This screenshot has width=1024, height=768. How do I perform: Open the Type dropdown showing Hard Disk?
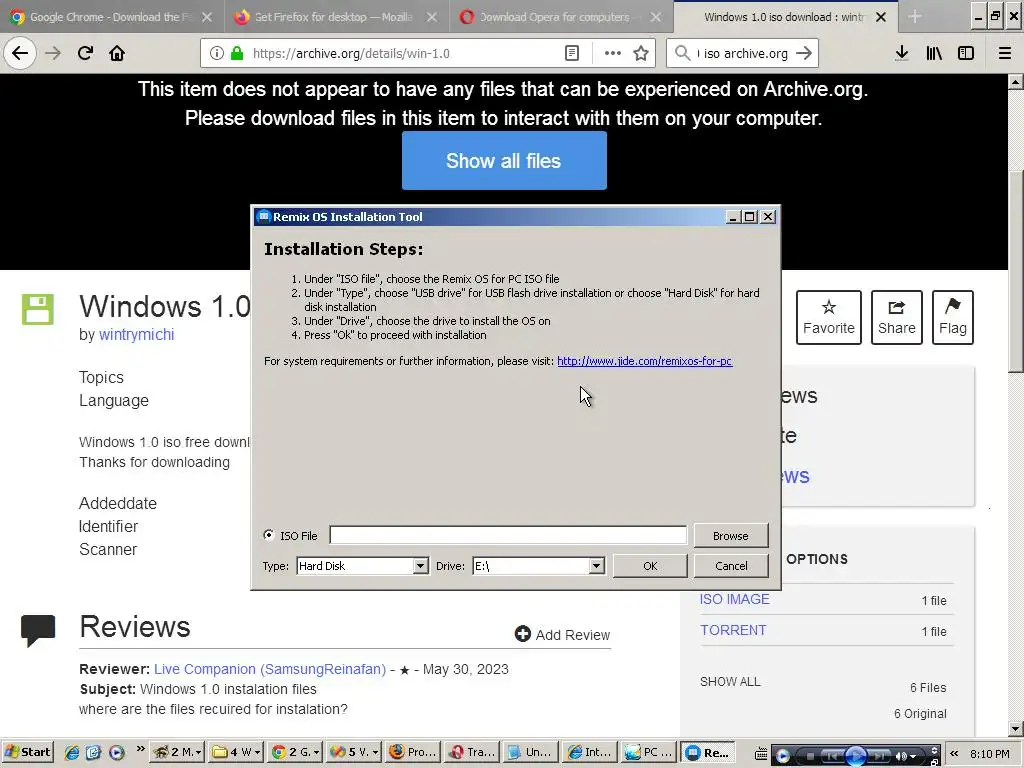click(421, 566)
